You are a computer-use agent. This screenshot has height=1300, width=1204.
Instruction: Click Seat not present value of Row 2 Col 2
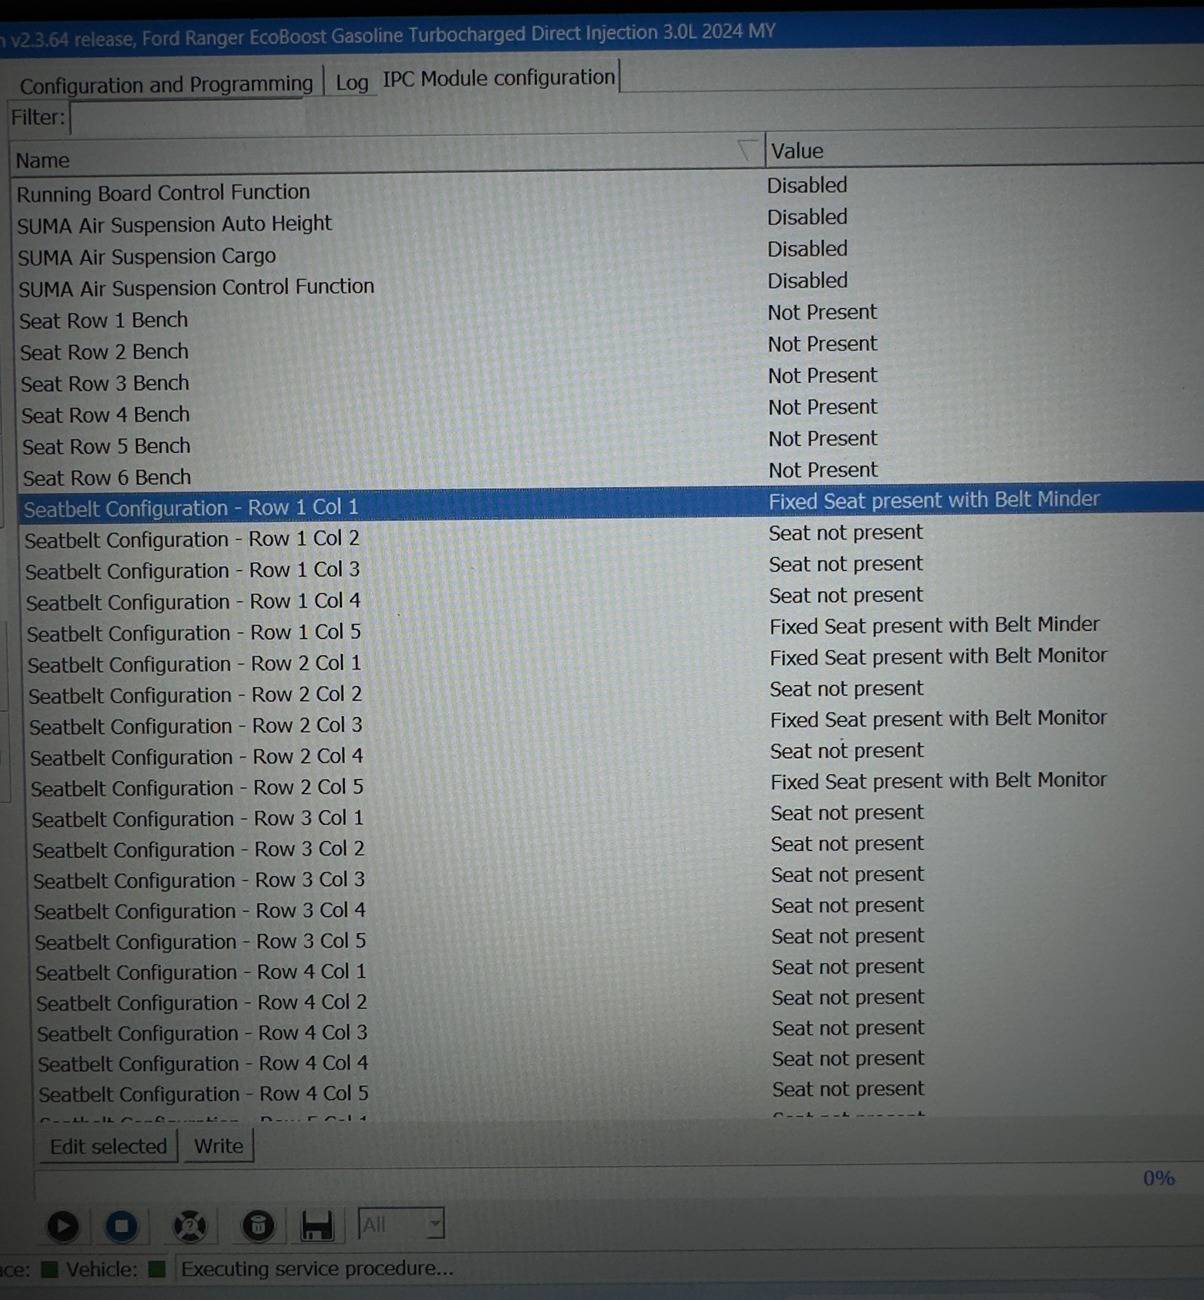[847, 689]
